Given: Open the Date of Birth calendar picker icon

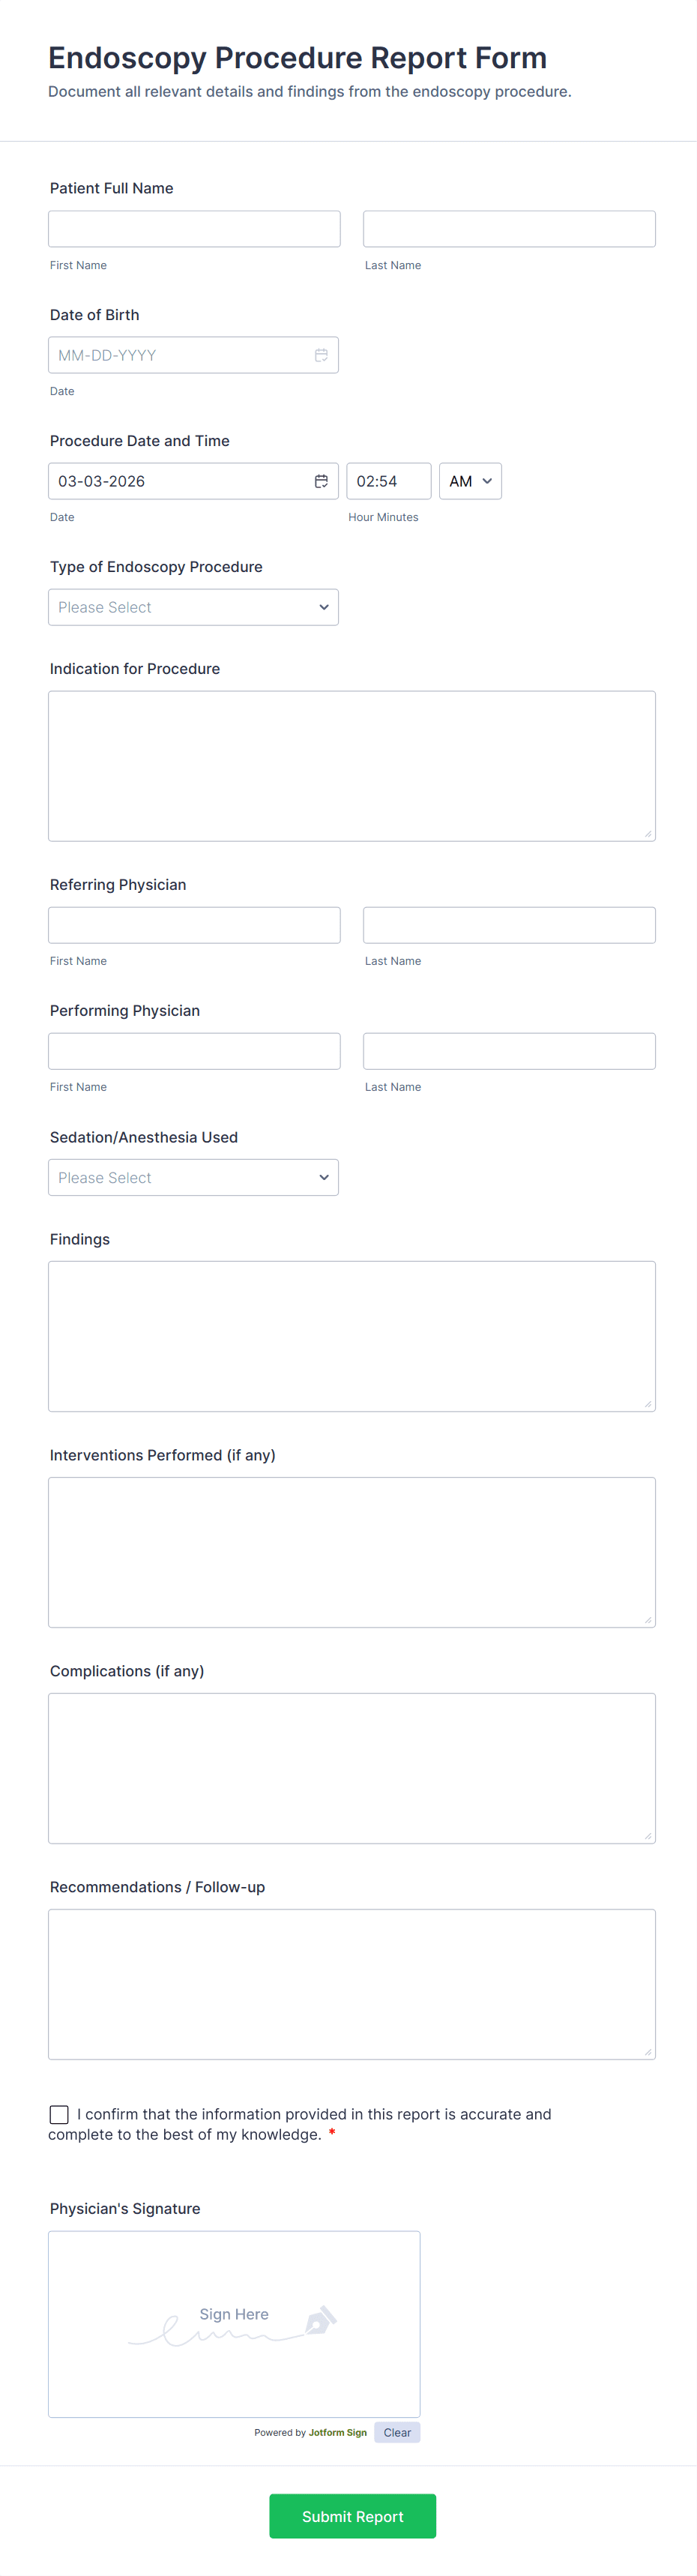Looking at the screenshot, I should tap(321, 355).
